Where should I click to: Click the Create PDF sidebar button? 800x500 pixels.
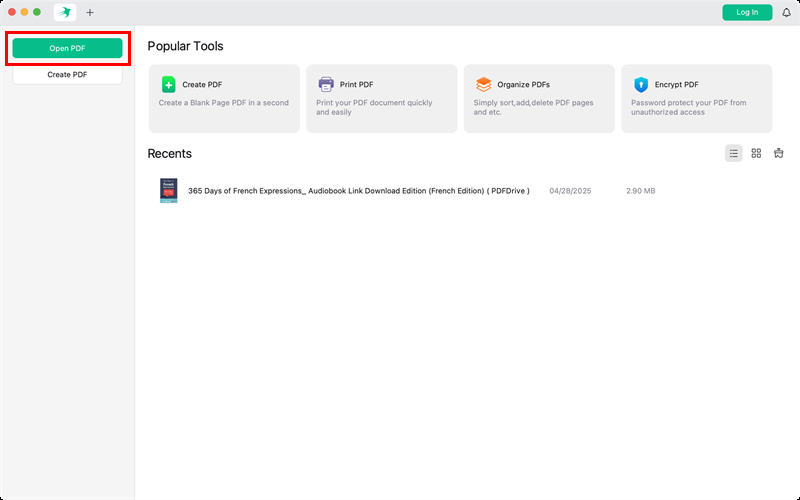click(67, 75)
